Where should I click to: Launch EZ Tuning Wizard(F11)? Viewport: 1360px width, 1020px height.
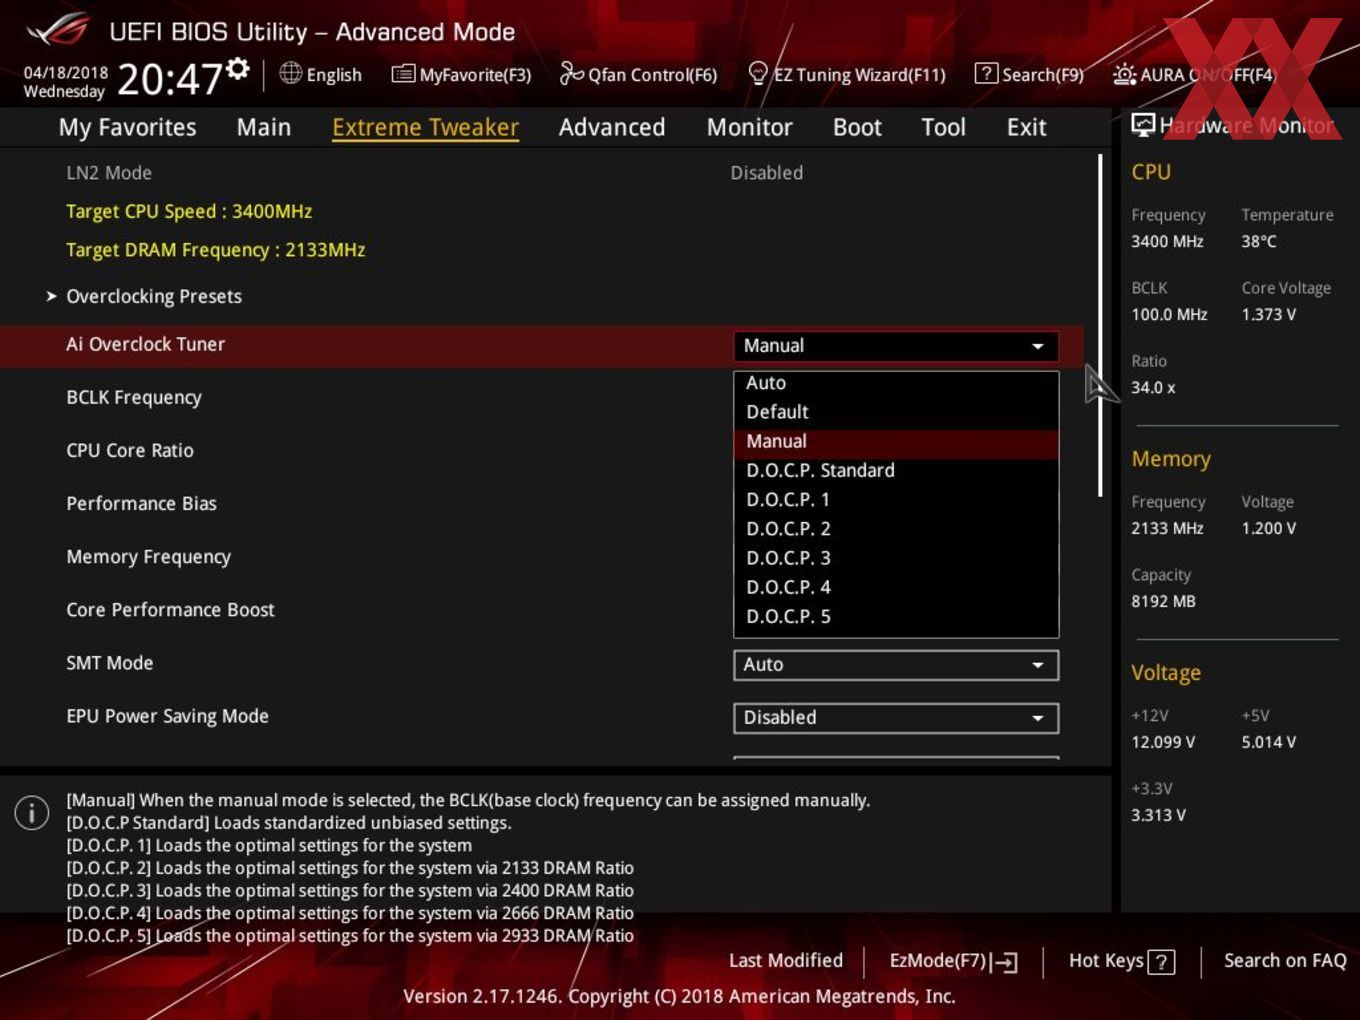coord(846,74)
